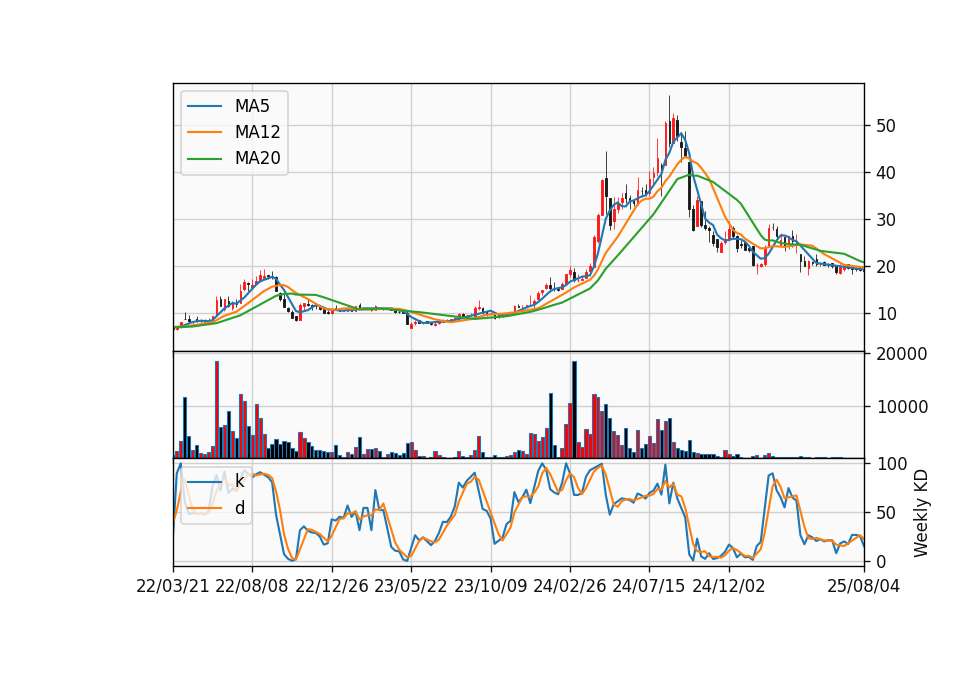Select the 24/02/26 date tick label
This screenshot has height=690, width=960.
point(569,586)
